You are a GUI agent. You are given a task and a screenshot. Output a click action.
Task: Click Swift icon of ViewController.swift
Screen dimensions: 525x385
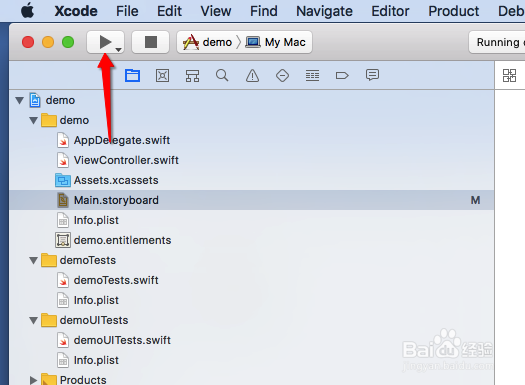(x=63, y=160)
